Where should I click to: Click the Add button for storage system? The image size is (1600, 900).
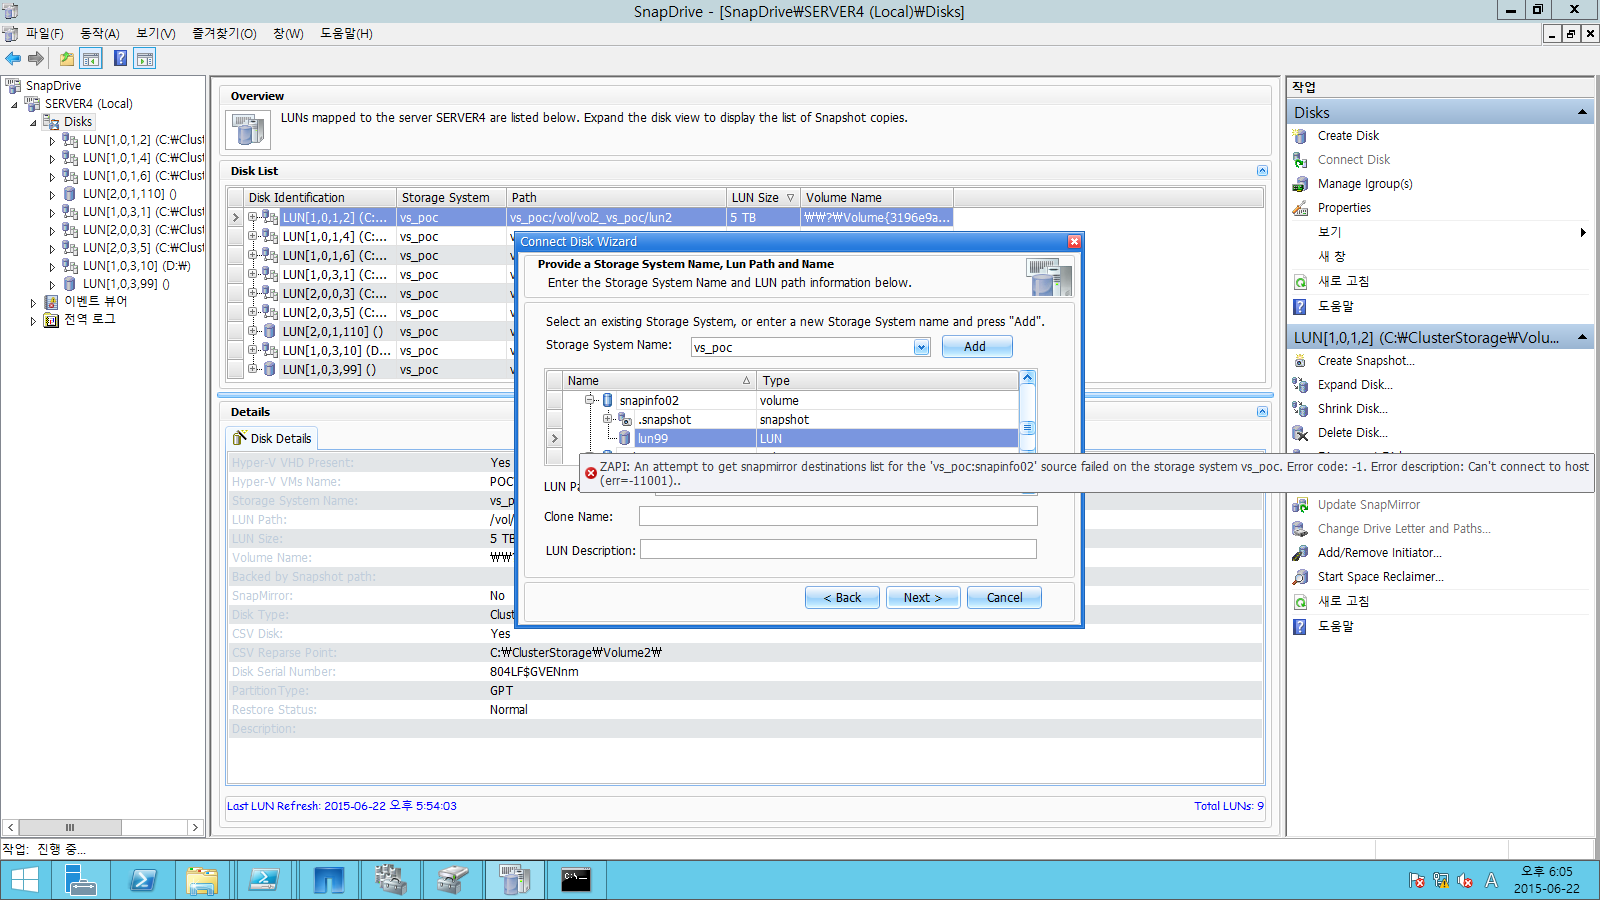976,347
